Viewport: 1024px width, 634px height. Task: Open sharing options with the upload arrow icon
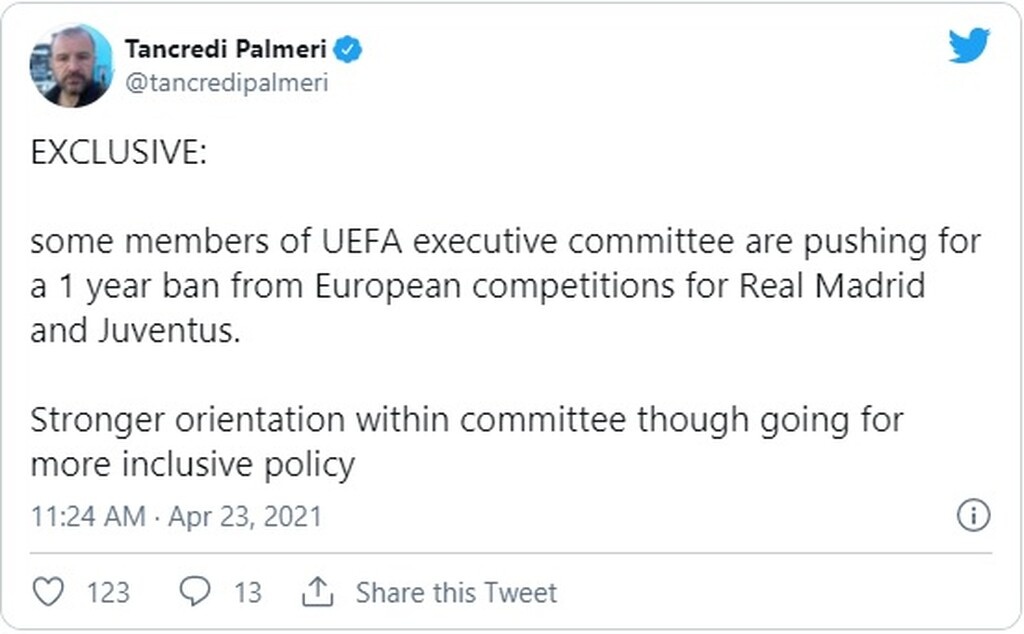[x=318, y=592]
